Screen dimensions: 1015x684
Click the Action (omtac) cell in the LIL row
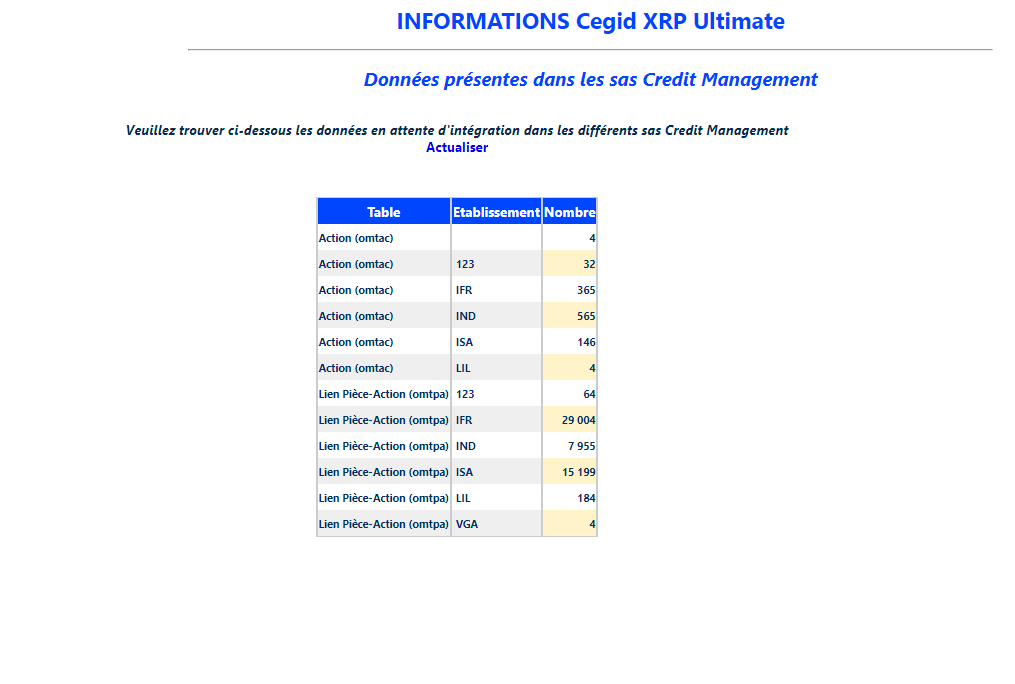point(384,368)
